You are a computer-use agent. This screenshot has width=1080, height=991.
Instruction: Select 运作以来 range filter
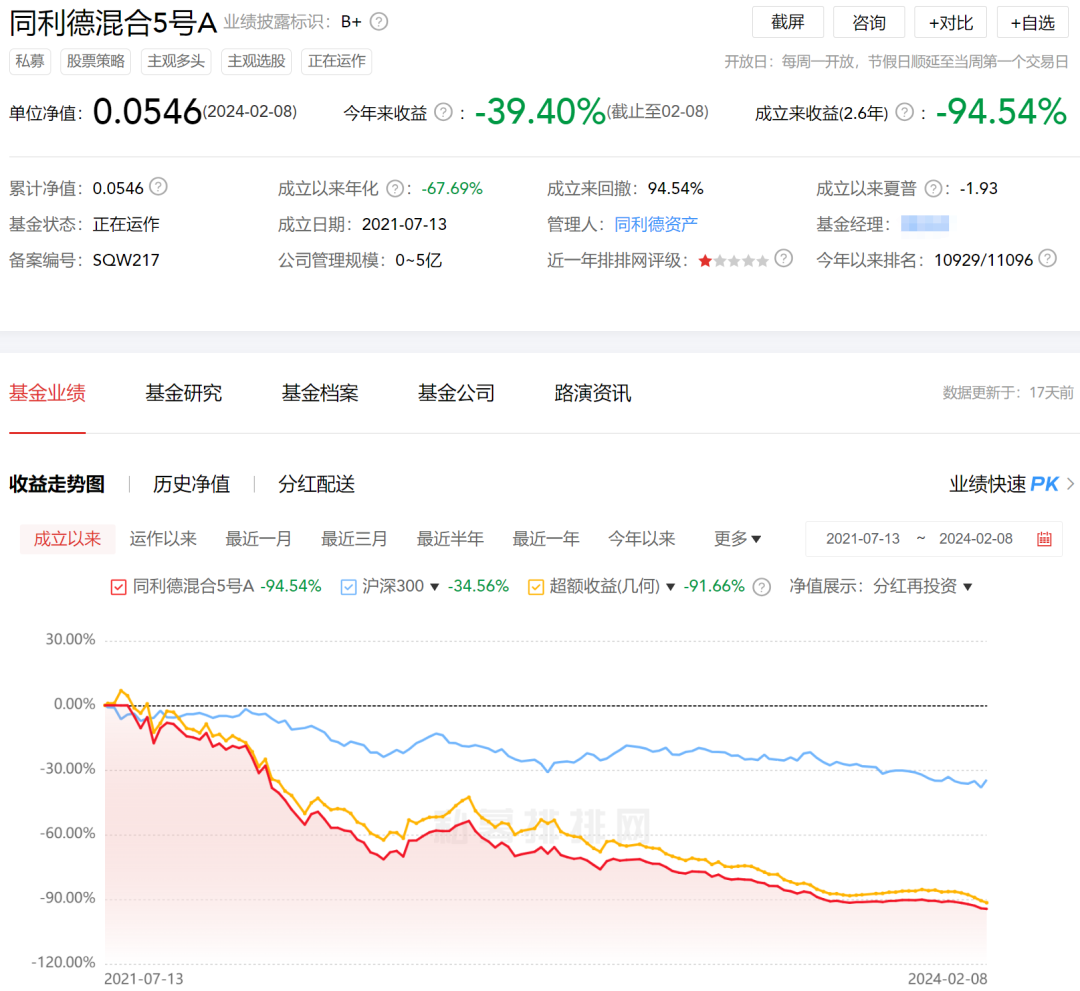pos(163,539)
